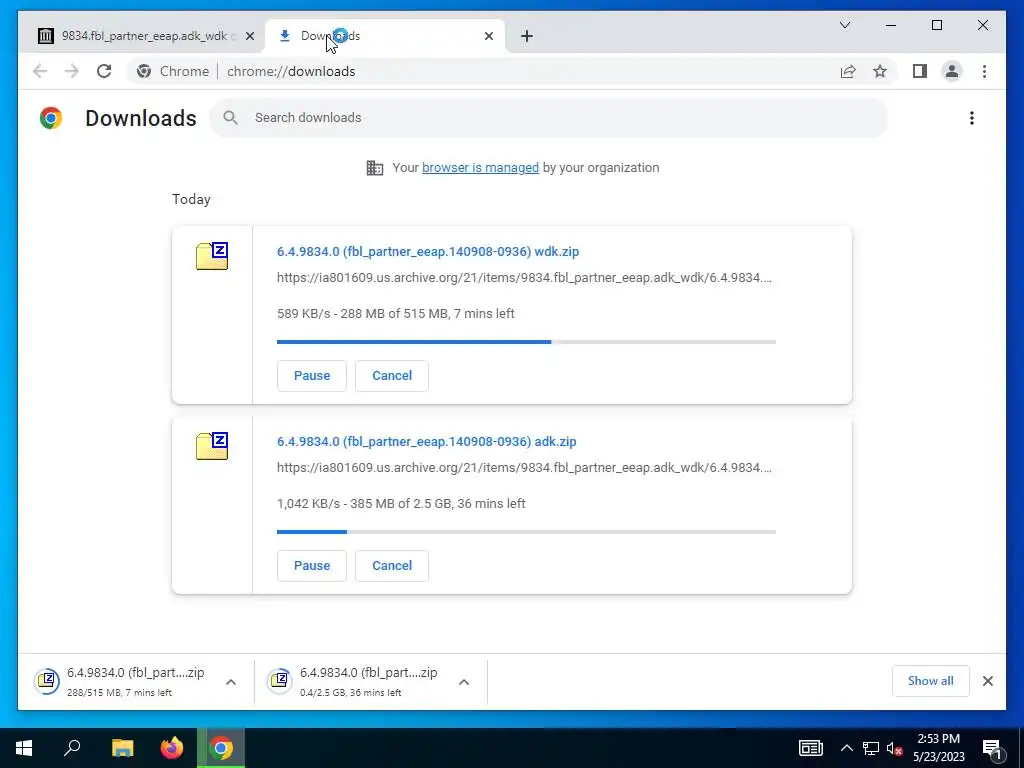
Task: Close the Downloads tab
Action: pyautogui.click(x=488, y=37)
